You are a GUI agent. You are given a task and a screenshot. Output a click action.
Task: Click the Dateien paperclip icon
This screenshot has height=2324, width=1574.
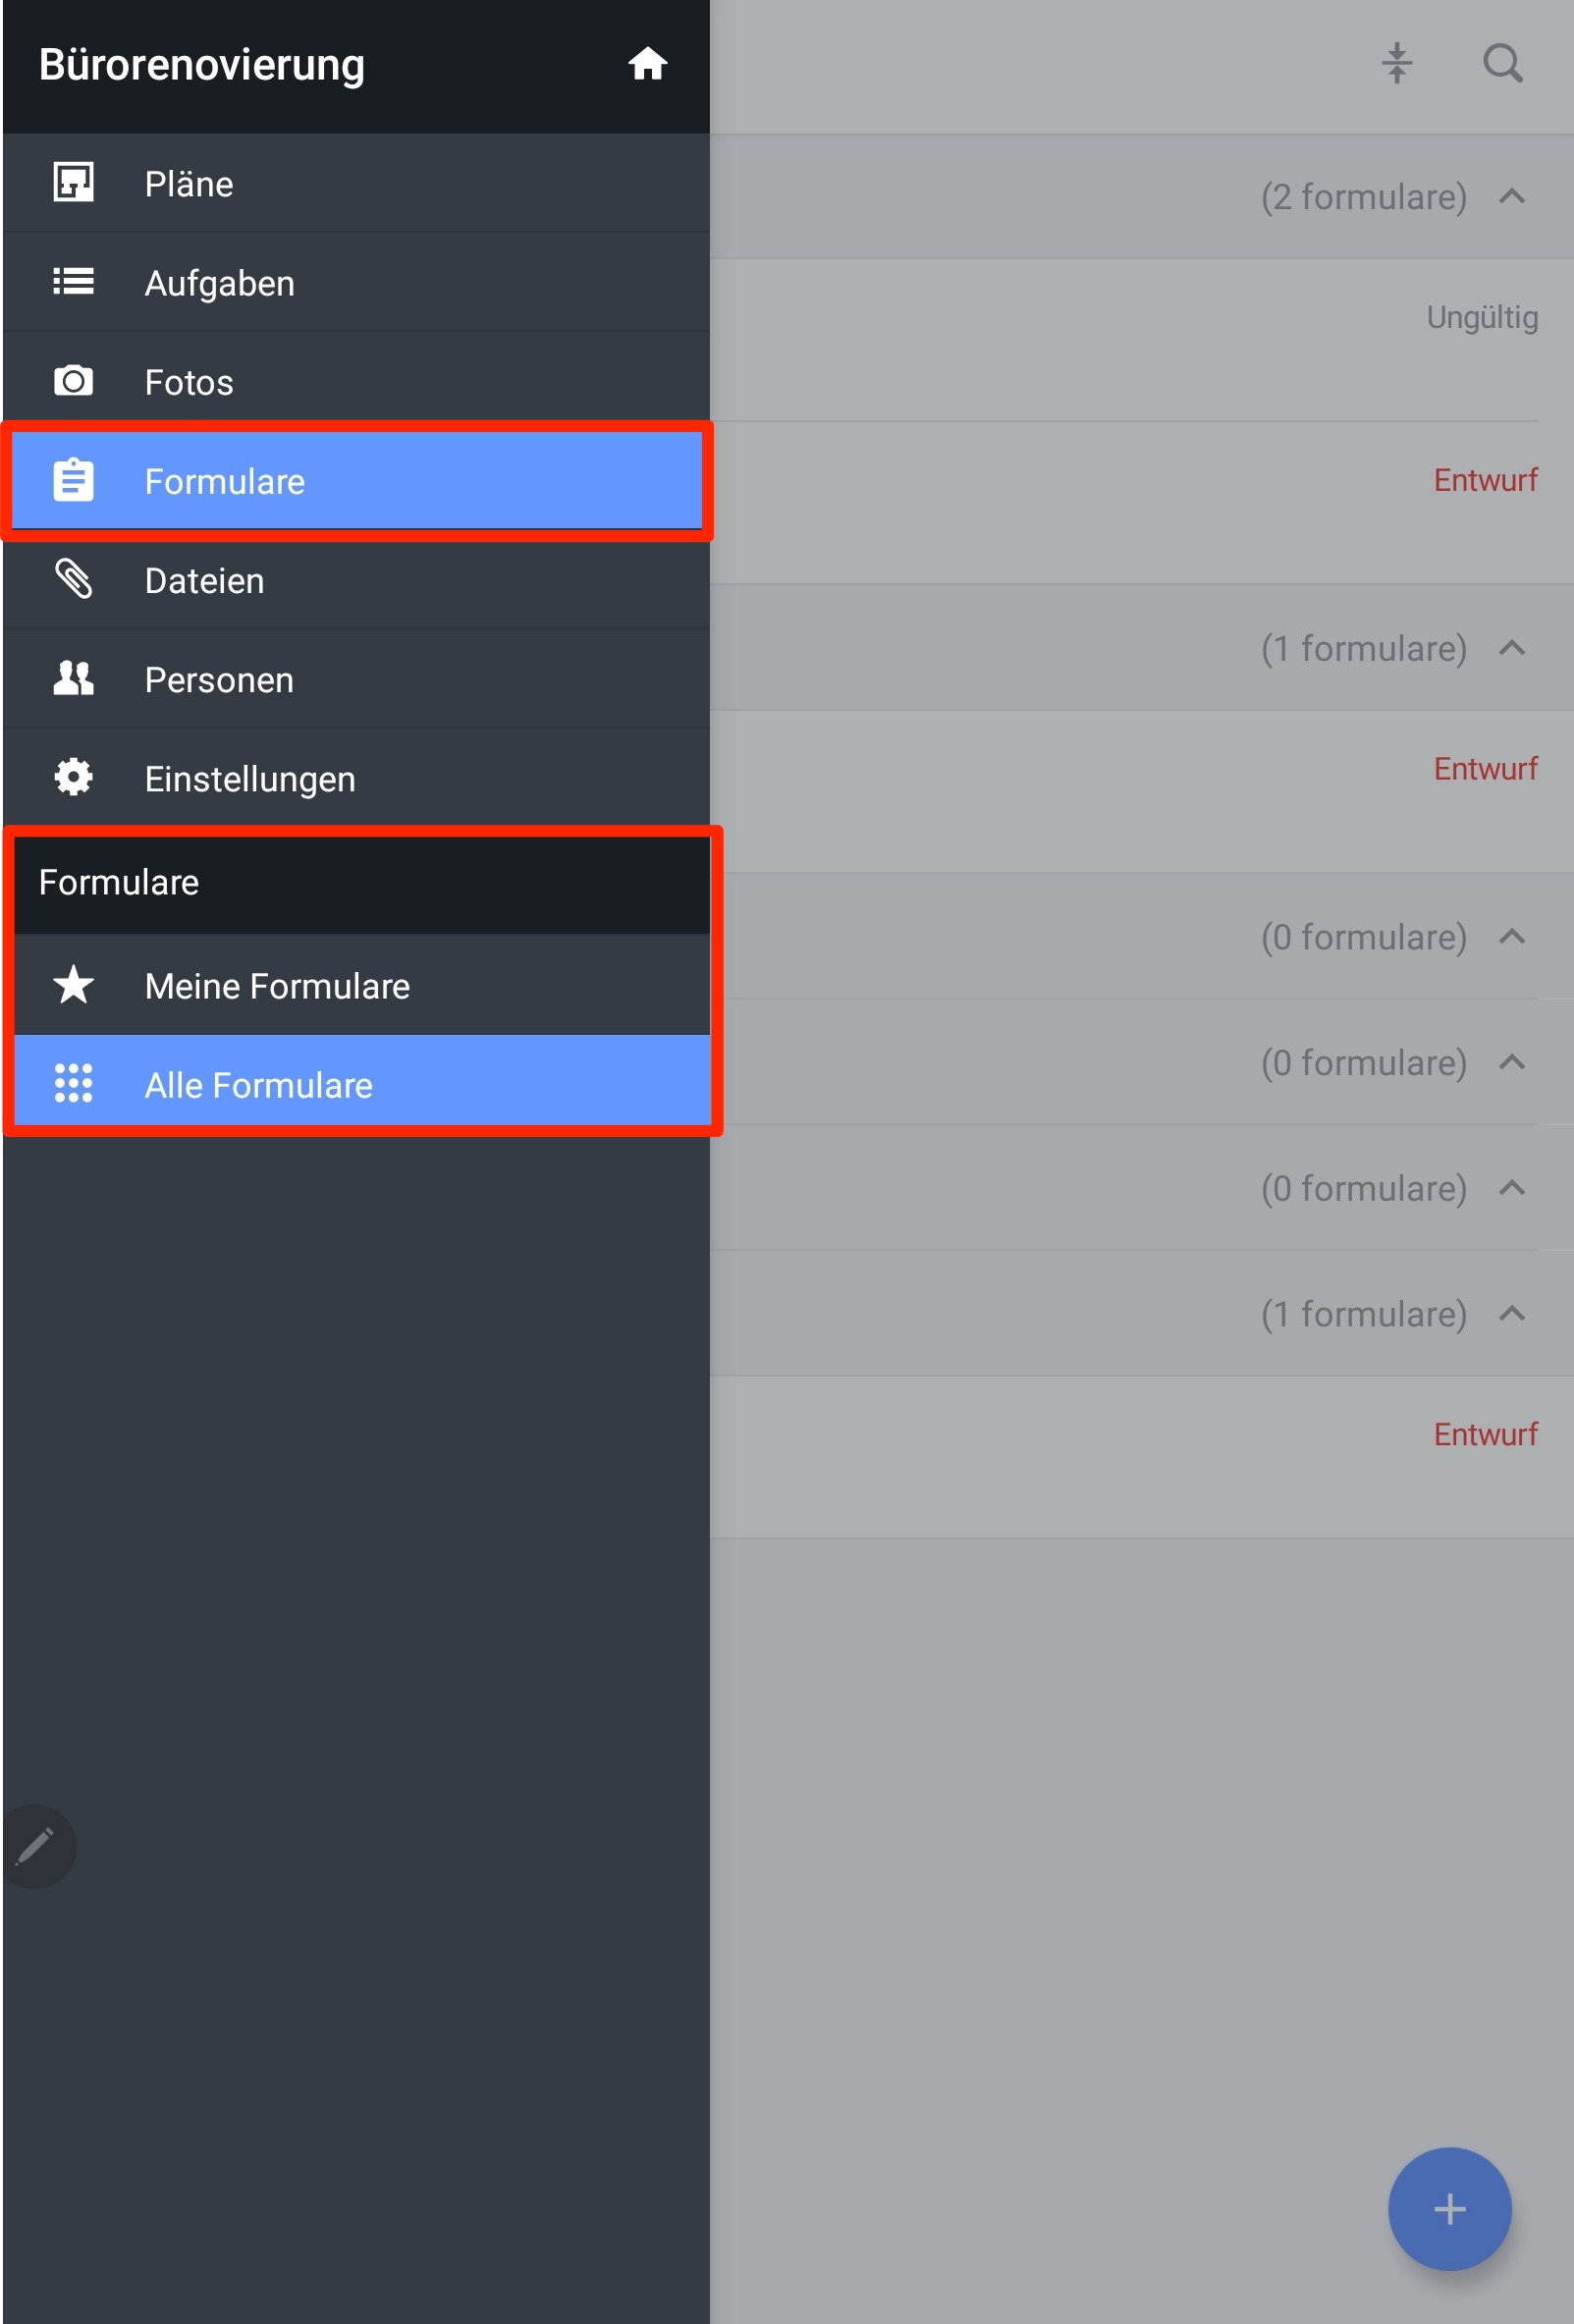(73, 579)
